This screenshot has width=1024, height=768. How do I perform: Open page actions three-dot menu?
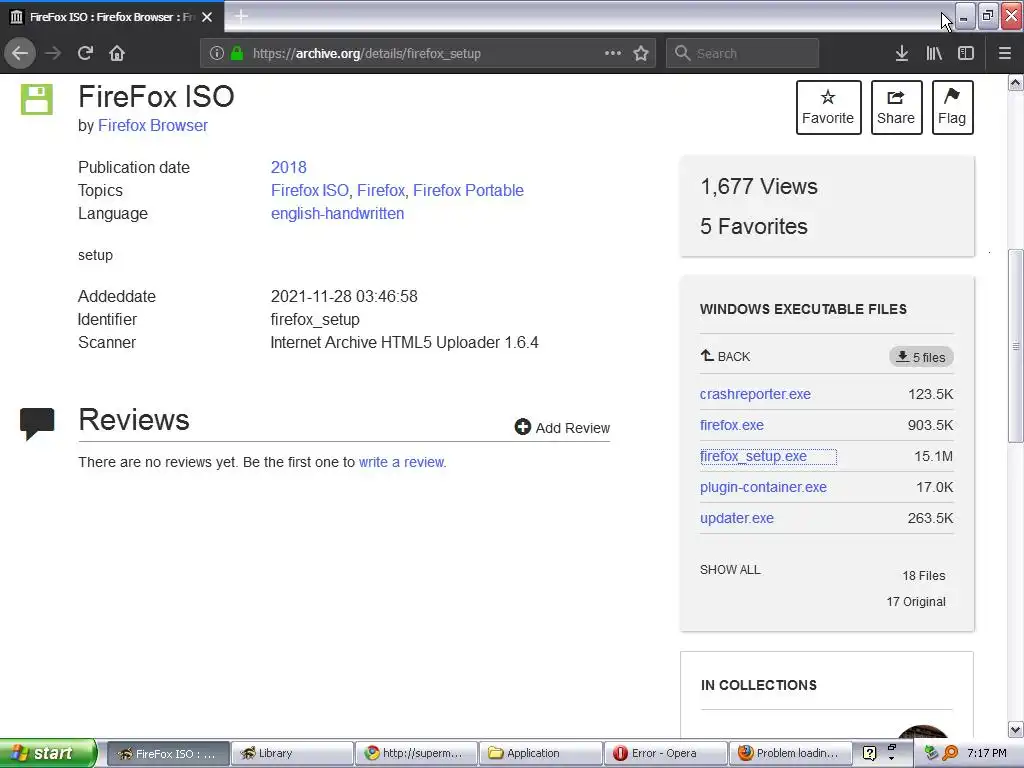click(613, 53)
